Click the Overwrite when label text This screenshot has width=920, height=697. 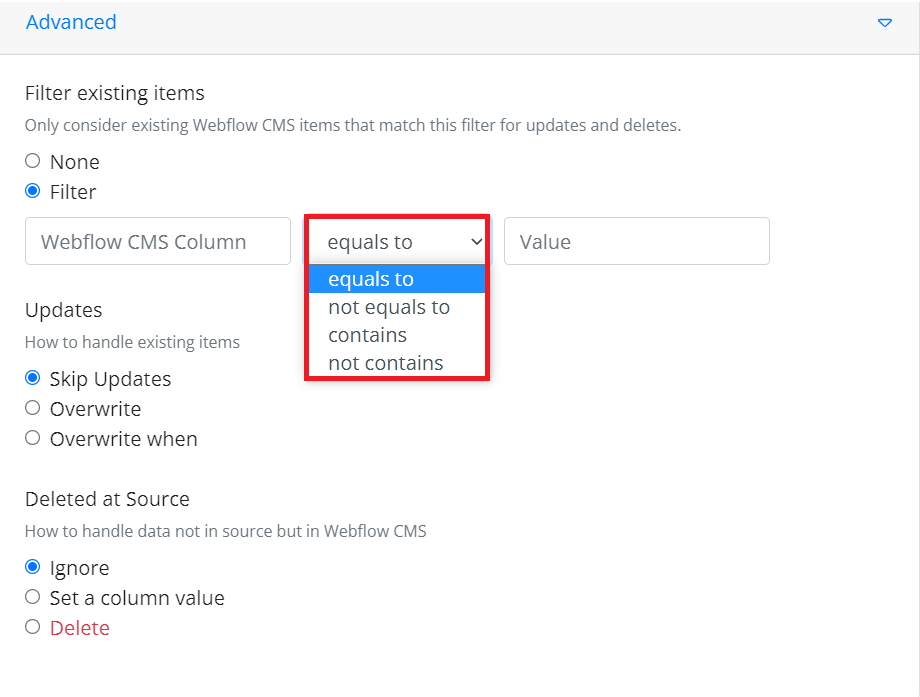click(x=124, y=439)
